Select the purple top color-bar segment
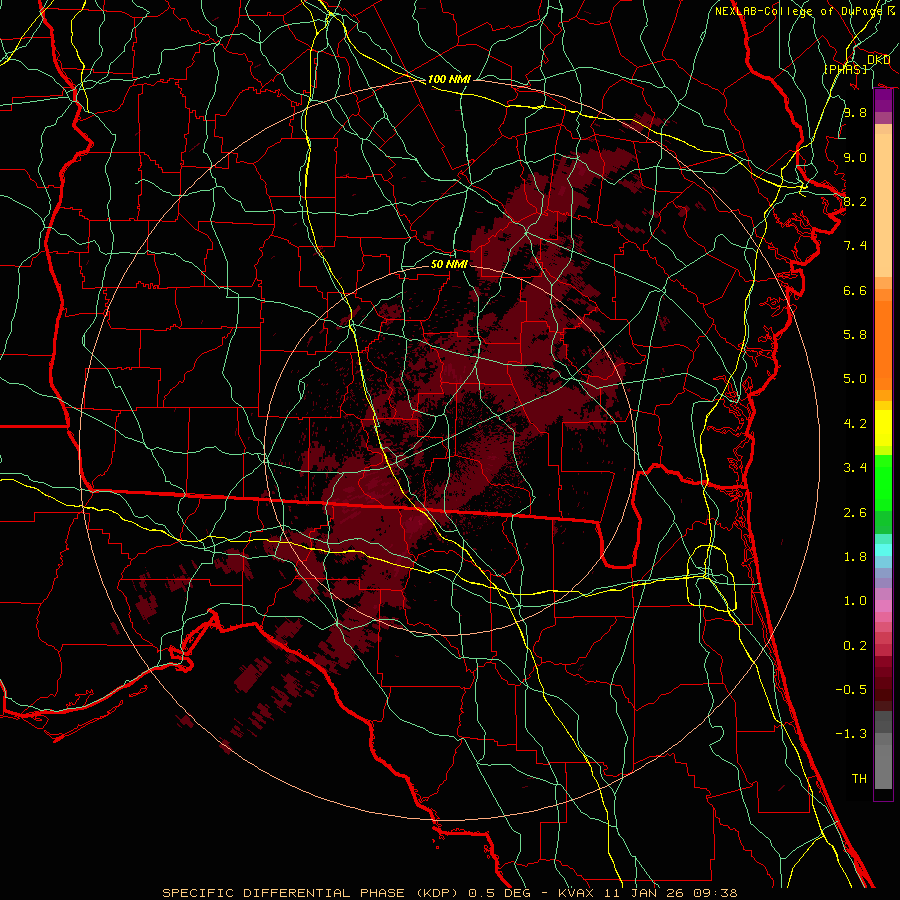The image size is (900, 900). [883, 100]
